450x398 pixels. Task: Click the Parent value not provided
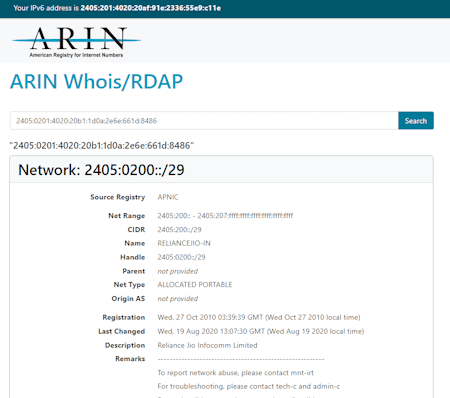178,271
